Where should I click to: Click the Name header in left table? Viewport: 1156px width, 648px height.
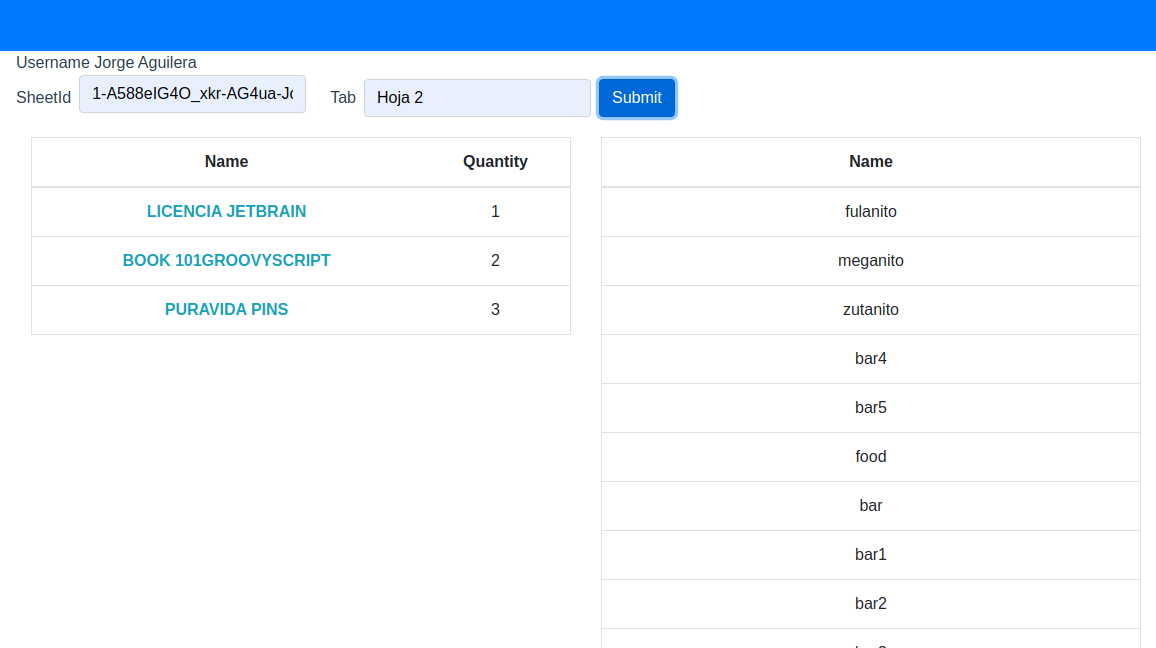pyautogui.click(x=226, y=162)
